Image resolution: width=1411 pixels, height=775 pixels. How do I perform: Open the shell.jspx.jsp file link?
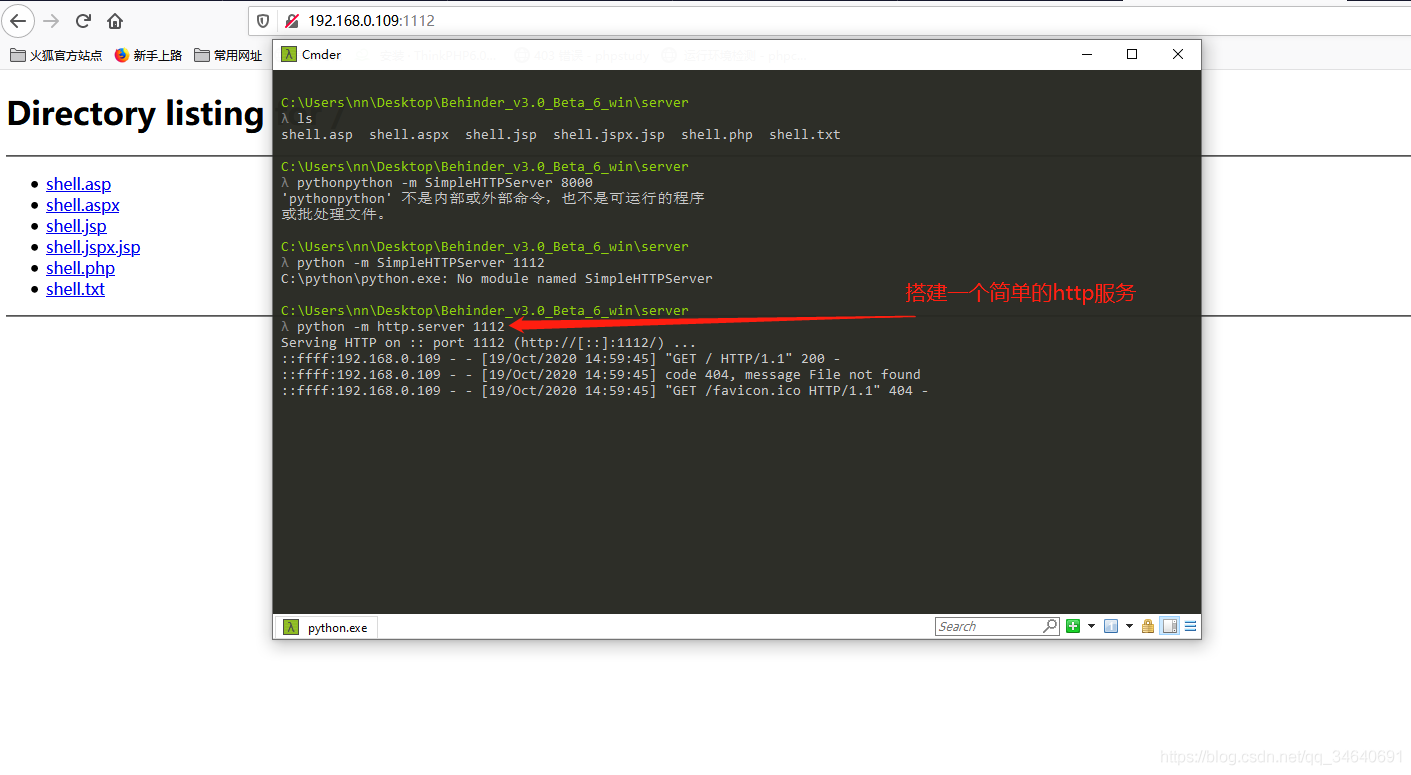[93, 247]
